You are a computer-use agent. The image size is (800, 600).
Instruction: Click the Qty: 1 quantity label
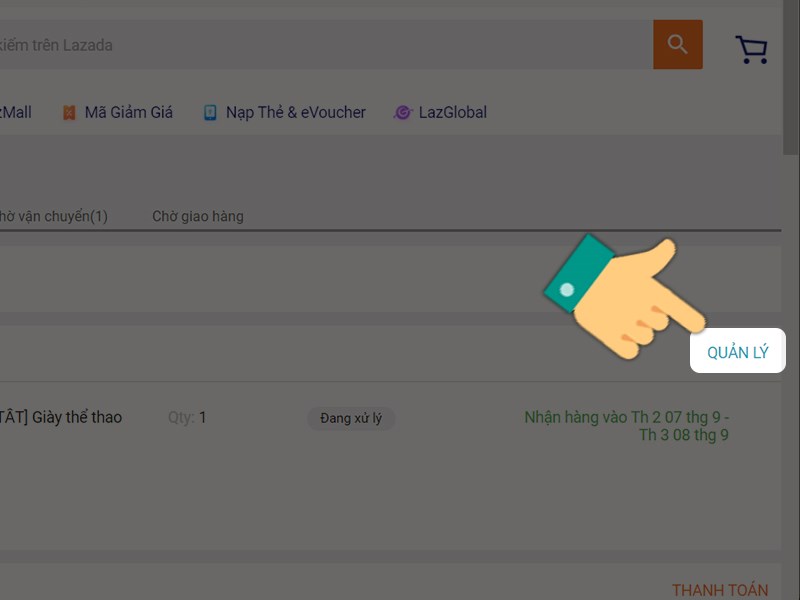(x=187, y=418)
